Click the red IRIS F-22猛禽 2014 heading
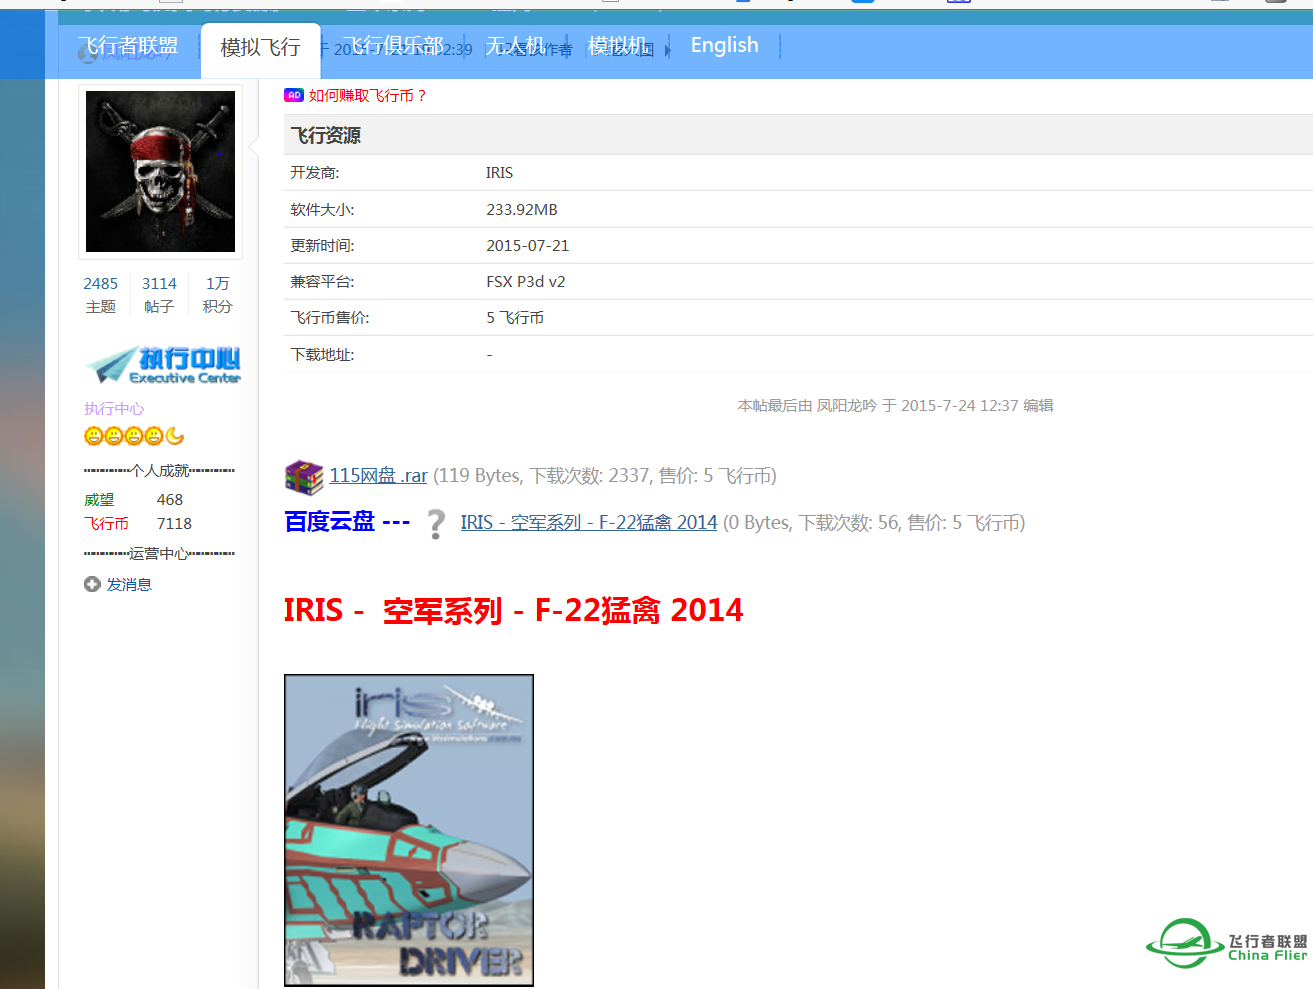Viewport: 1313px width, 989px height. tap(513, 610)
